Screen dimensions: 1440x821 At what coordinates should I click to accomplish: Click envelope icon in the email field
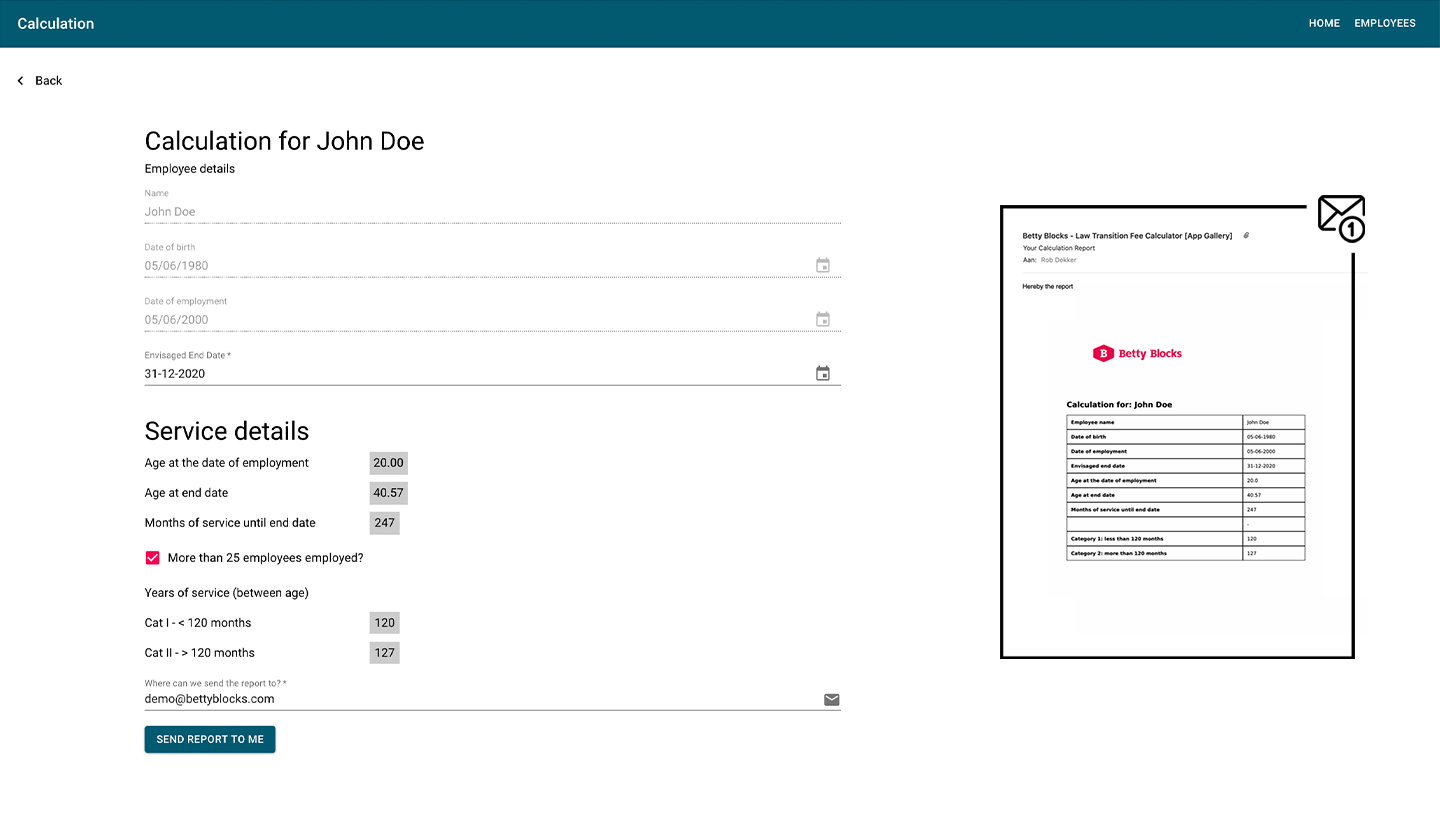pyautogui.click(x=831, y=700)
